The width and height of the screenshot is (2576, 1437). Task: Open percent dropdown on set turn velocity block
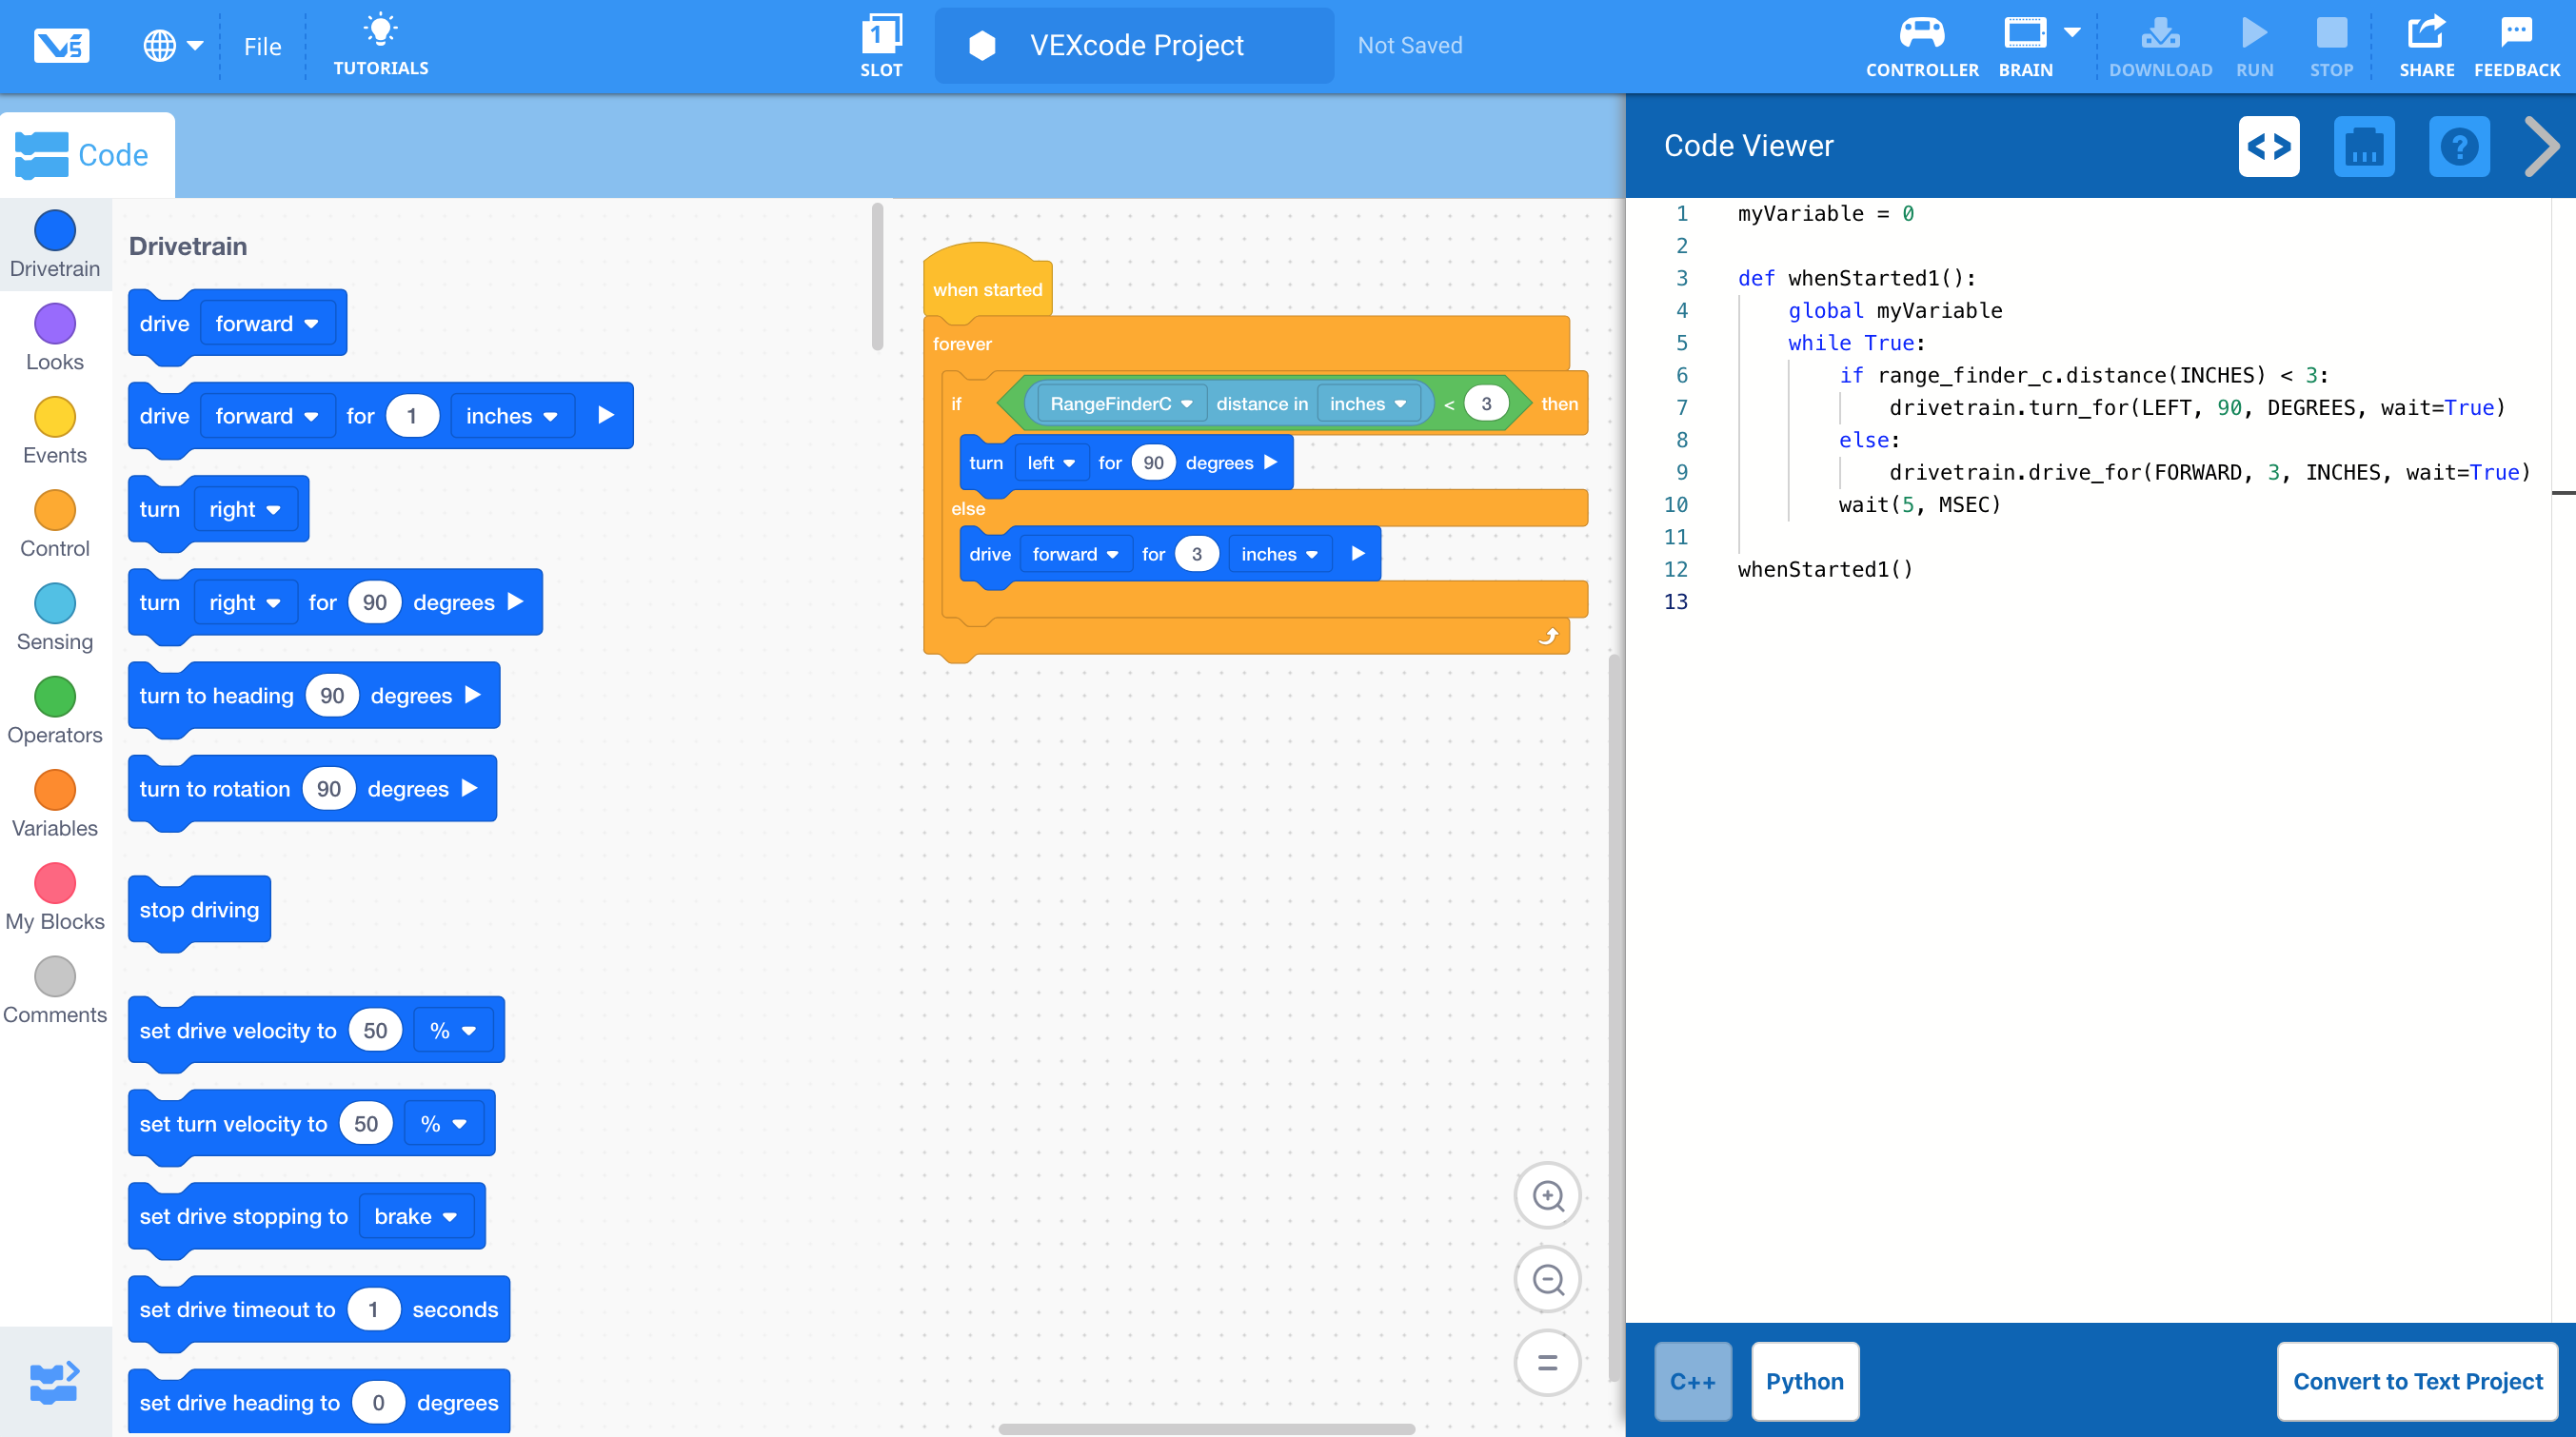tap(444, 1123)
